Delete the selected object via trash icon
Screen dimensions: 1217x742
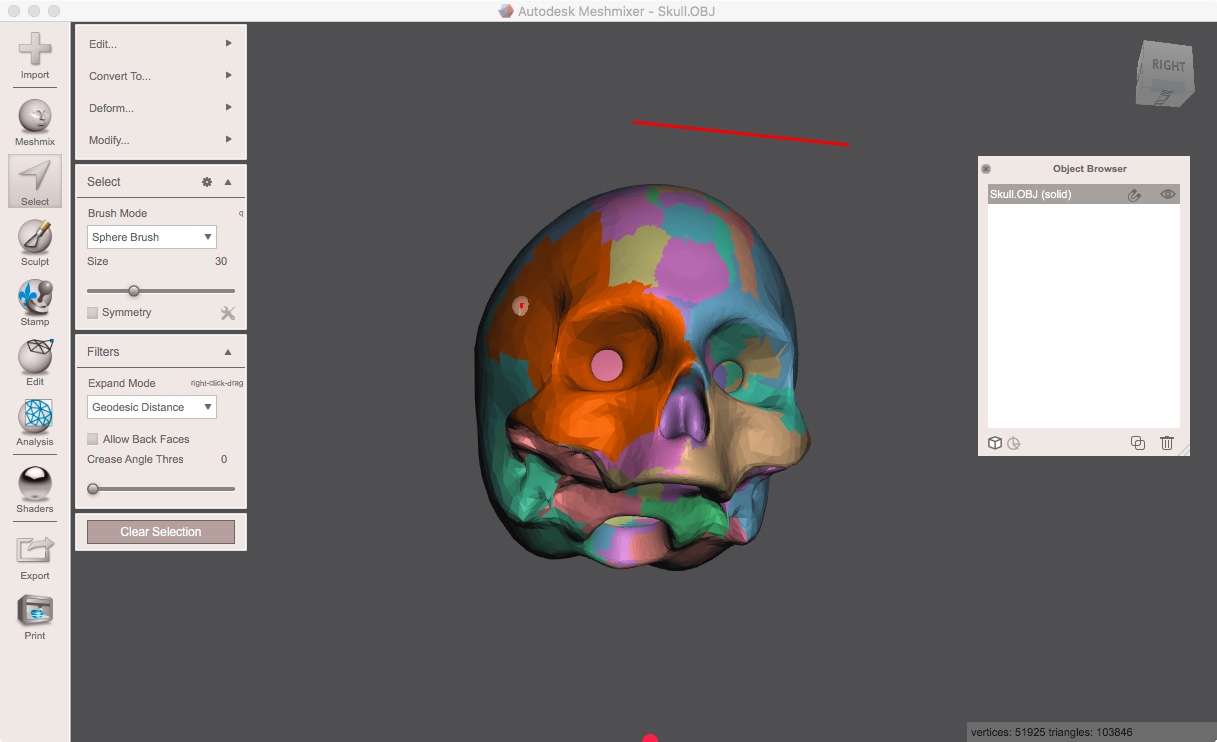click(1167, 442)
